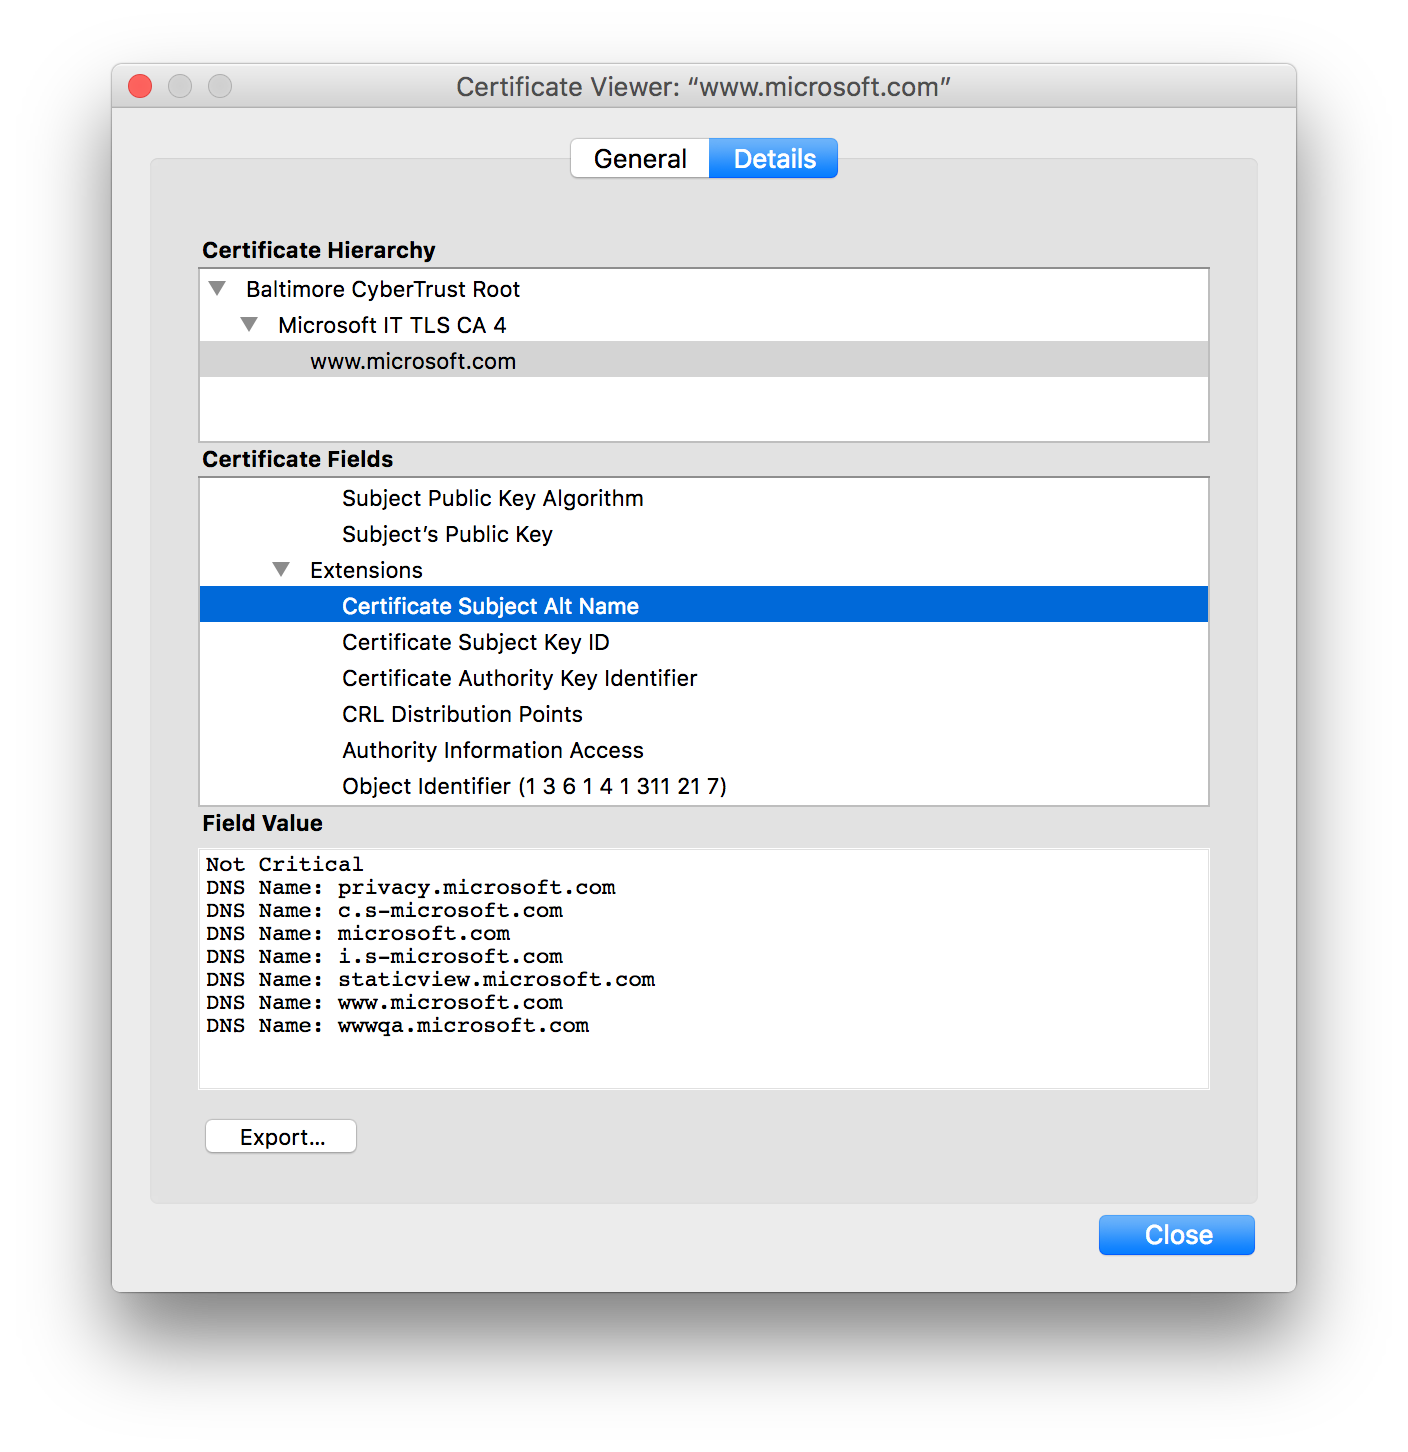Click DNS Name privacy.microsoft.com line
Viewport: 1408px width, 1452px height.
point(411,887)
